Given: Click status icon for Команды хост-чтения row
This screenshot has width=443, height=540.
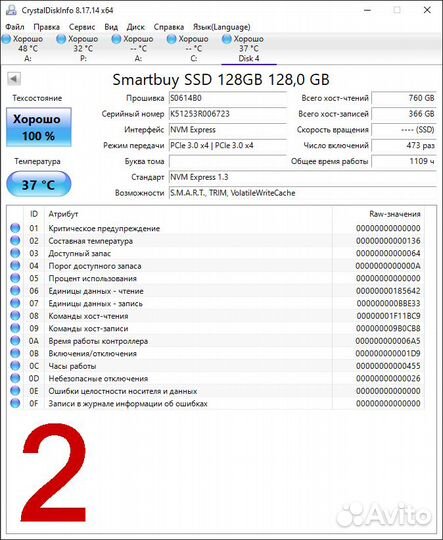Looking at the screenshot, I should click(x=15, y=316).
